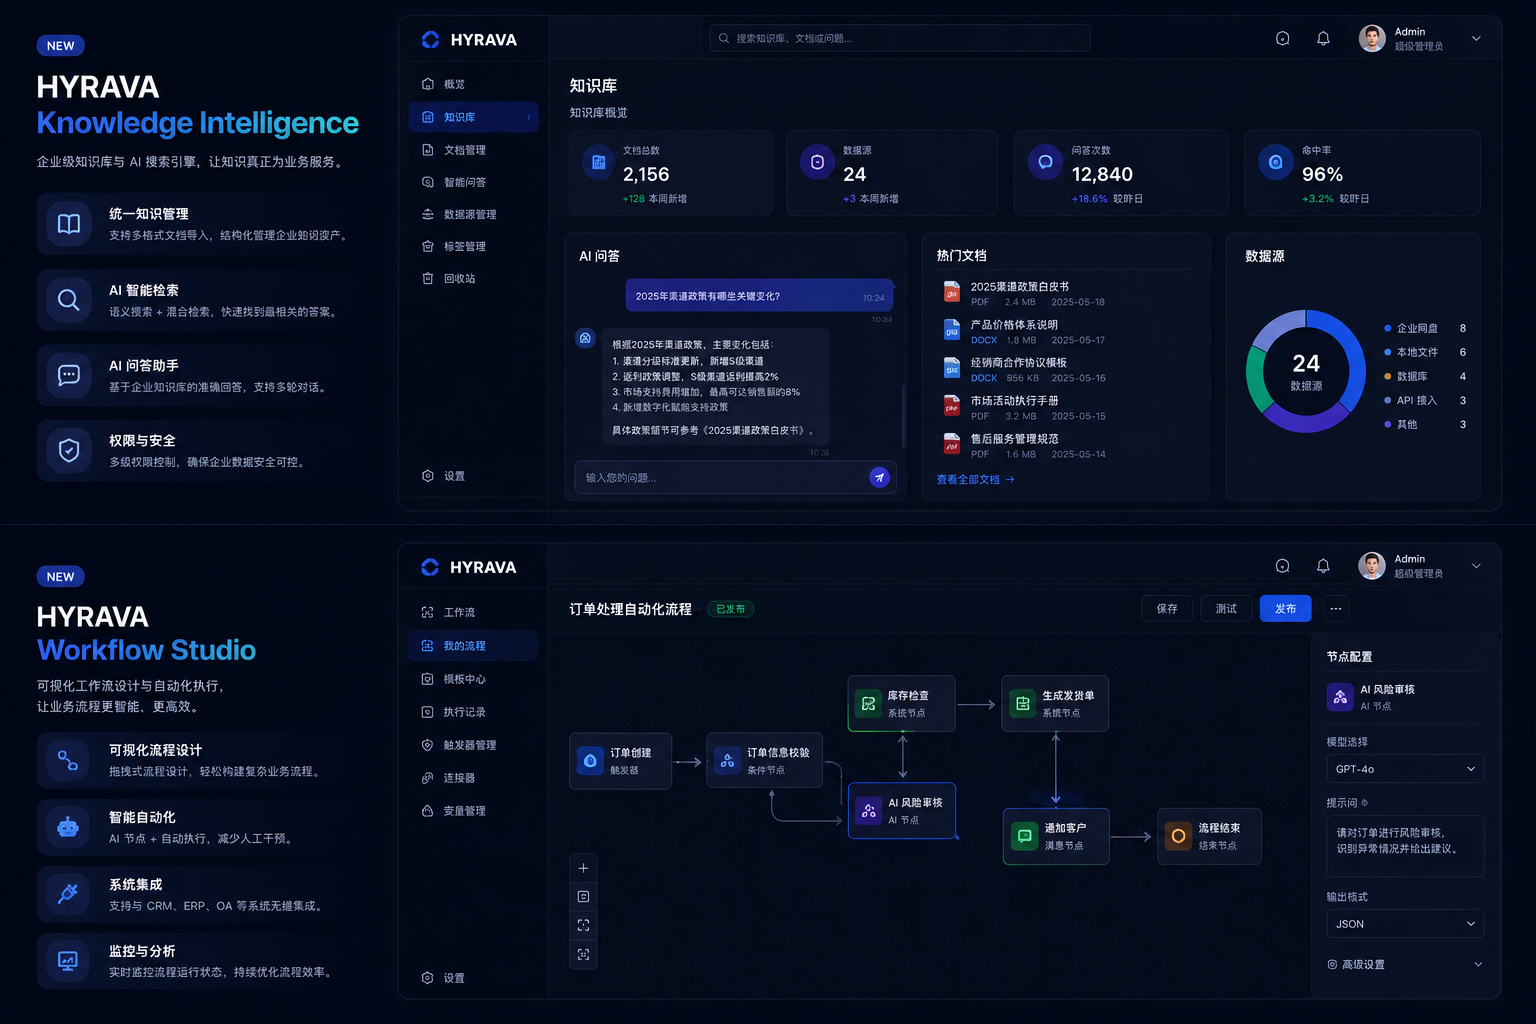Open 回收站 in the sidebar
Viewport: 1536px width, 1024px height.
tap(473, 278)
